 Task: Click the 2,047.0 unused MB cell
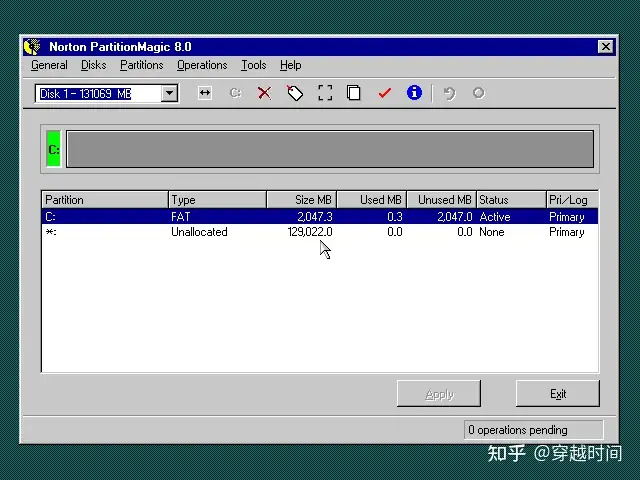point(455,217)
